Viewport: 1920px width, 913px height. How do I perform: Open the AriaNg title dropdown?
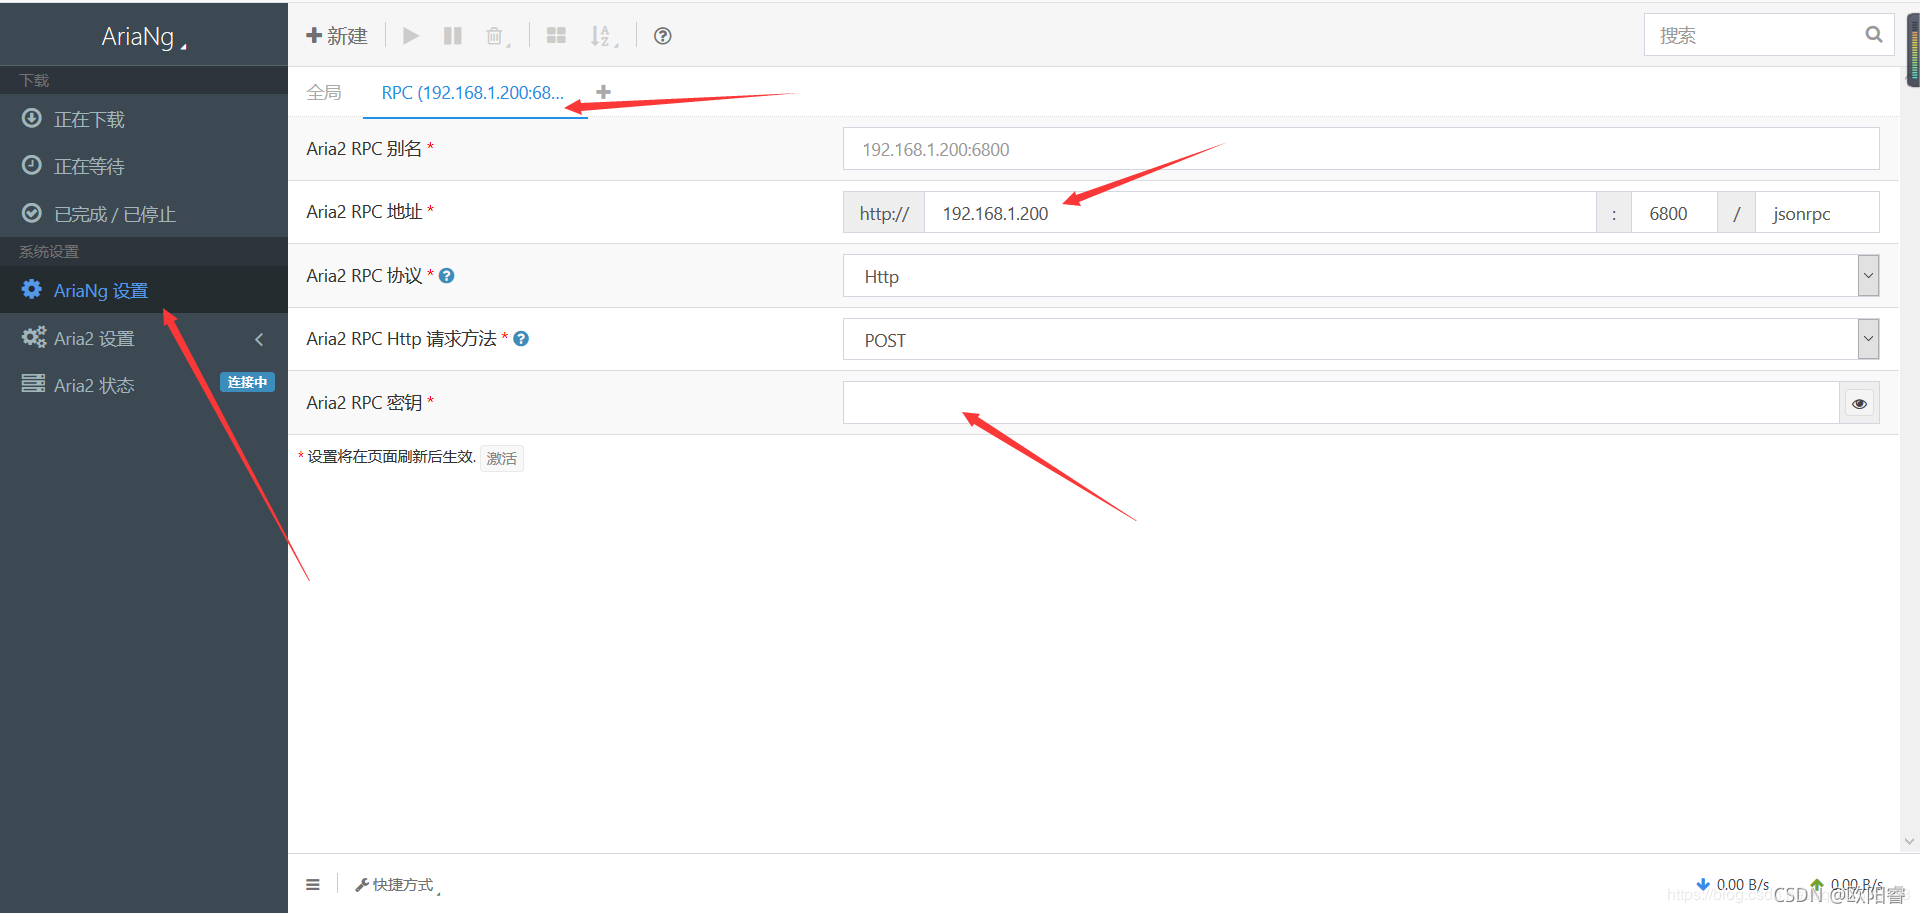144,37
